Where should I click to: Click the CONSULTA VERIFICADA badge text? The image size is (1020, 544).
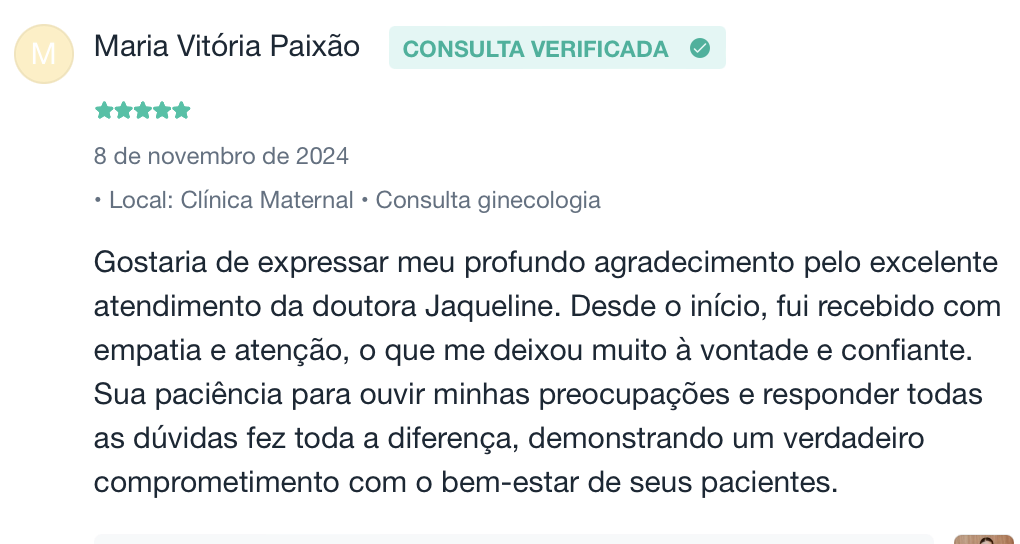pyautogui.click(x=535, y=49)
